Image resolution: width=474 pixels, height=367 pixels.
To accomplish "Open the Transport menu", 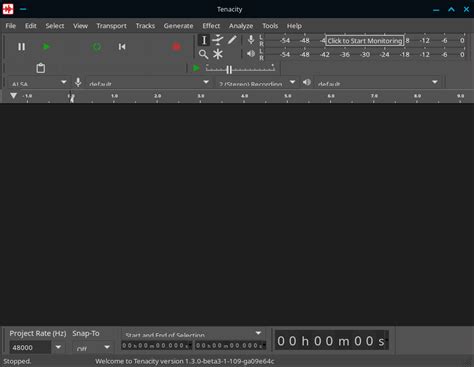I will pyautogui.click(x=111, y=26).
